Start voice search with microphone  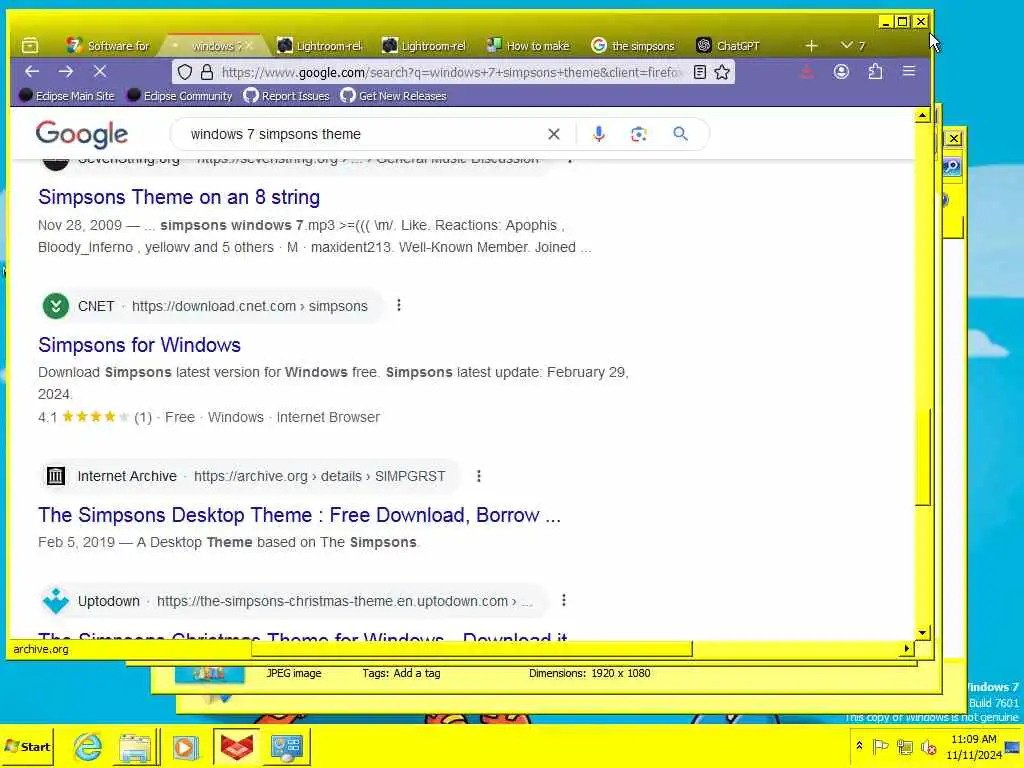[x=598, y=135]
